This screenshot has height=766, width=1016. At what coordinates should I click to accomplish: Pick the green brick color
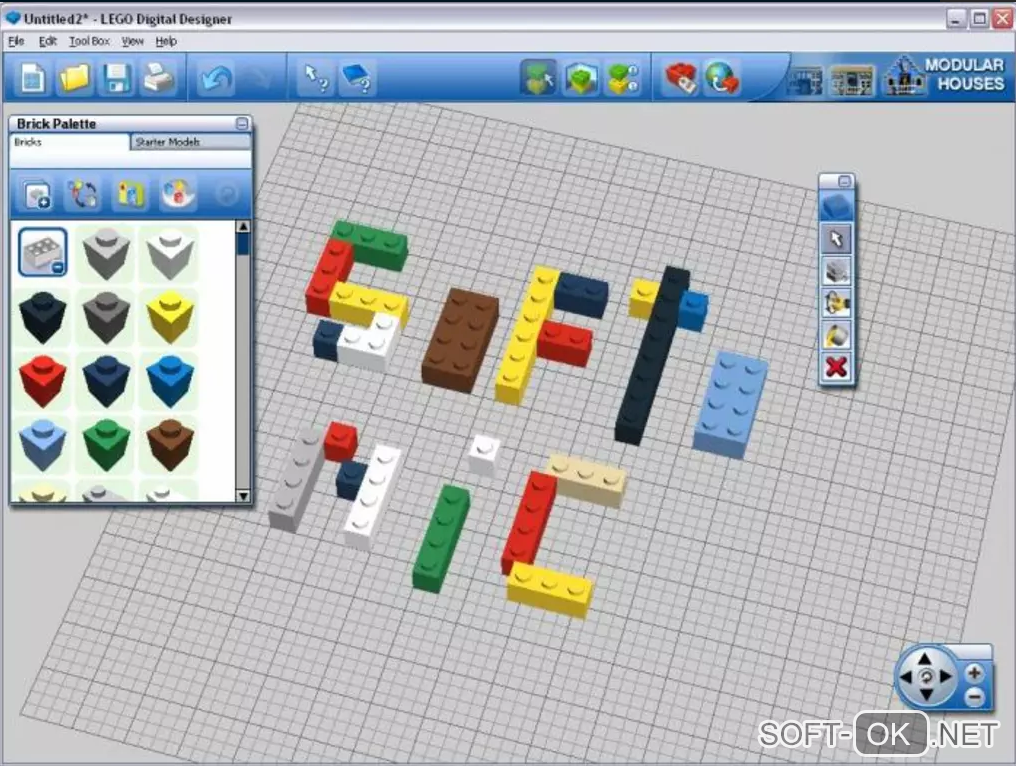tap(106, 445)
